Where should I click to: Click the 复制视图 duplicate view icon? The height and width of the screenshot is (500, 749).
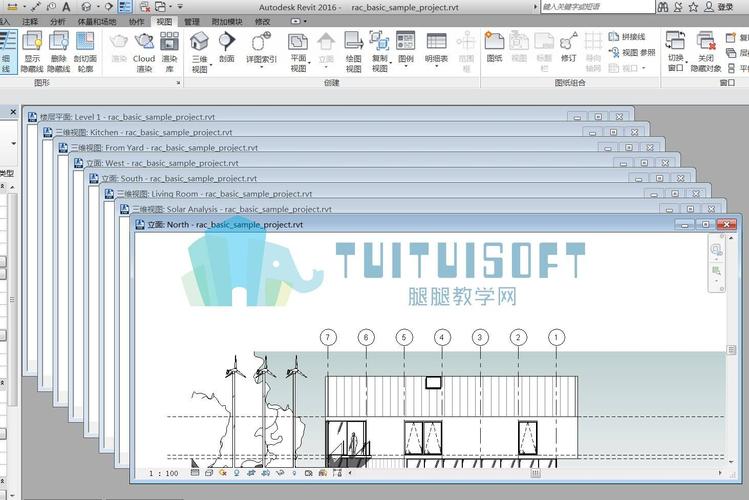[380, 41]
